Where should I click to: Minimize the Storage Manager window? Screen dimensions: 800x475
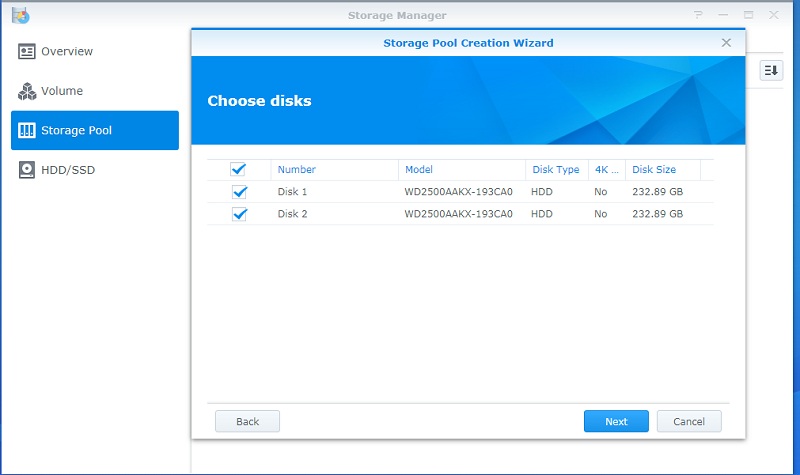click(723, 15)
